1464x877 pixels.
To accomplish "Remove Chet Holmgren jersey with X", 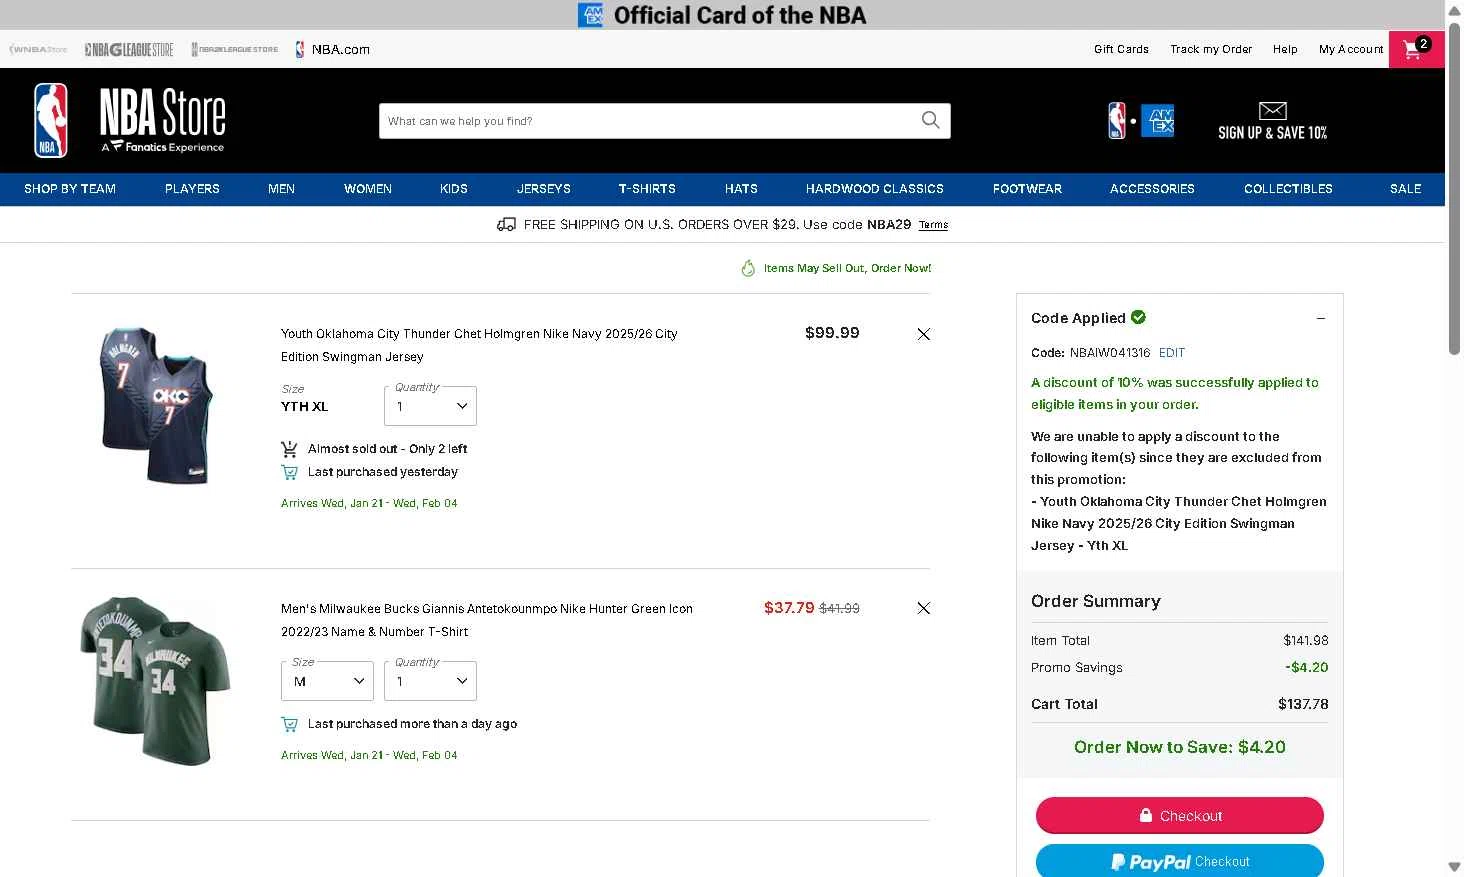I will [923, 334].
